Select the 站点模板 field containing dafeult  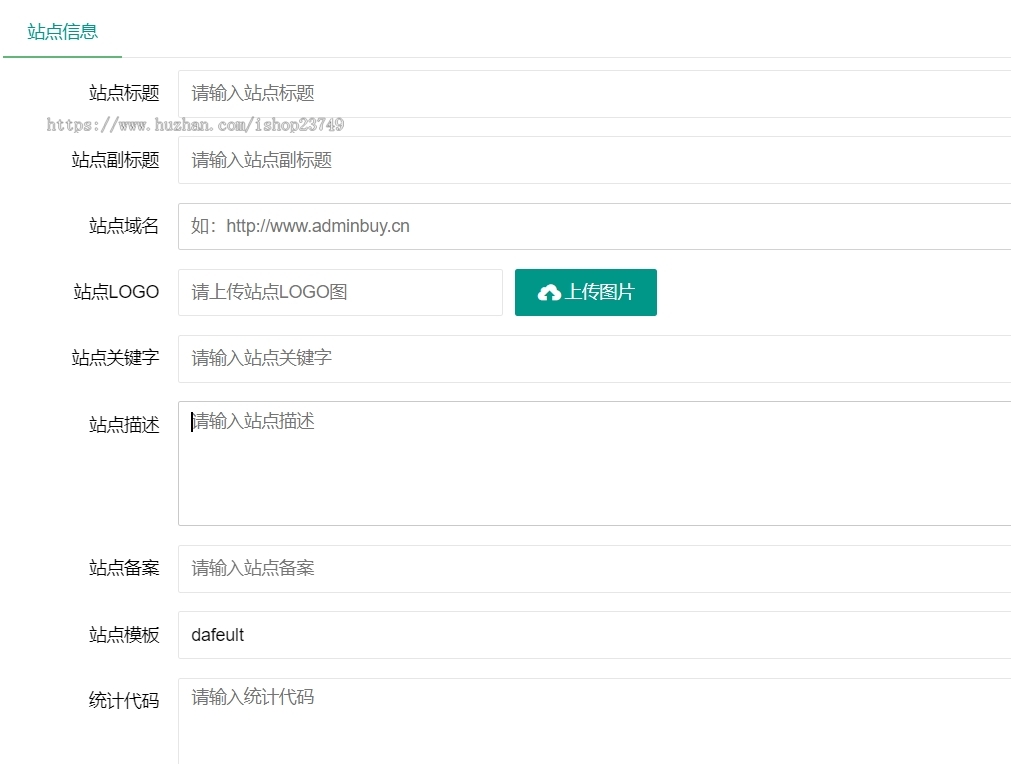(x=594, y=635)
